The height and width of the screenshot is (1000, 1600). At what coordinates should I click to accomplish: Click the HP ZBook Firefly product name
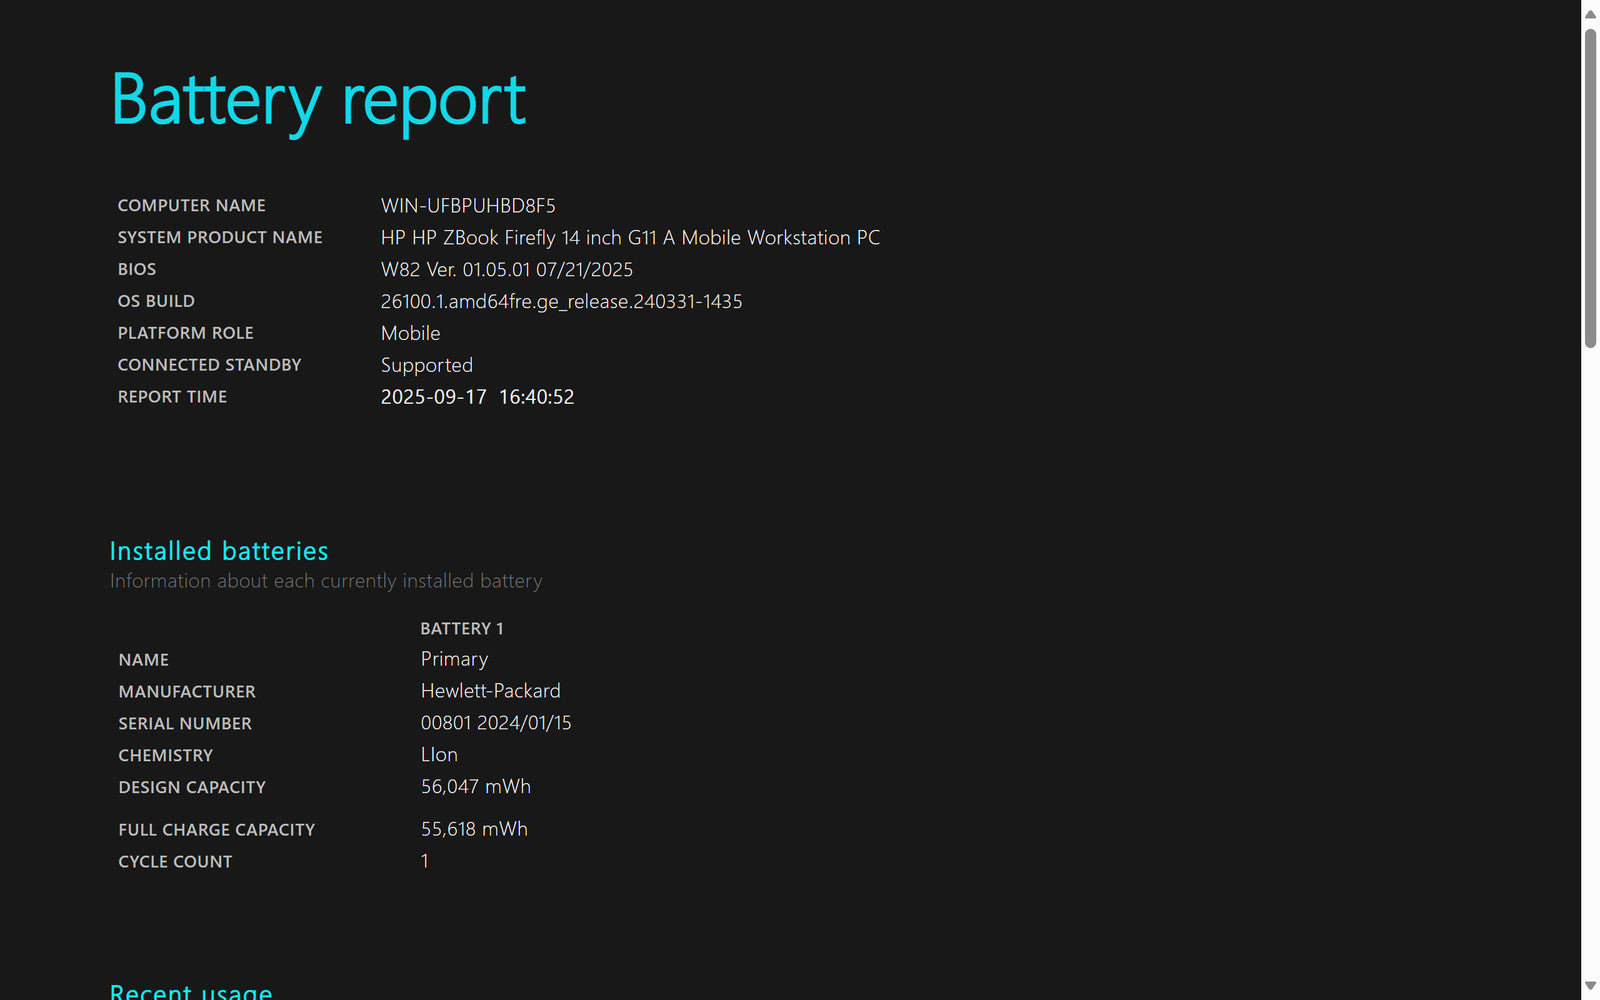[630, 238]
